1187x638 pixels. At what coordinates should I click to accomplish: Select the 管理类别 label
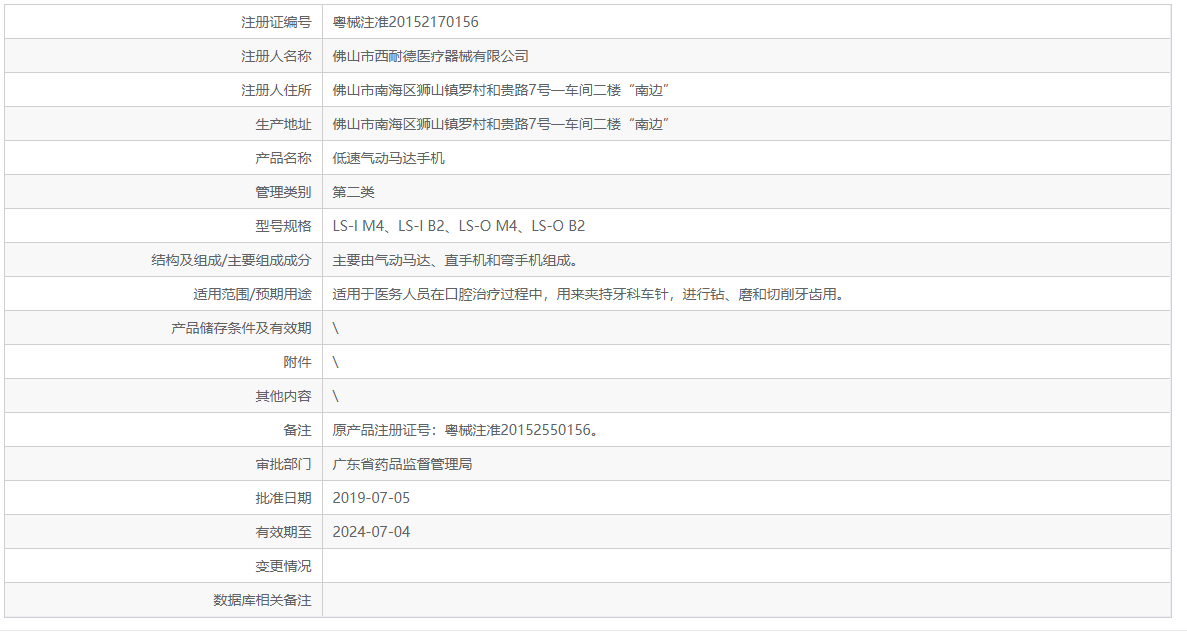(283, 192)
